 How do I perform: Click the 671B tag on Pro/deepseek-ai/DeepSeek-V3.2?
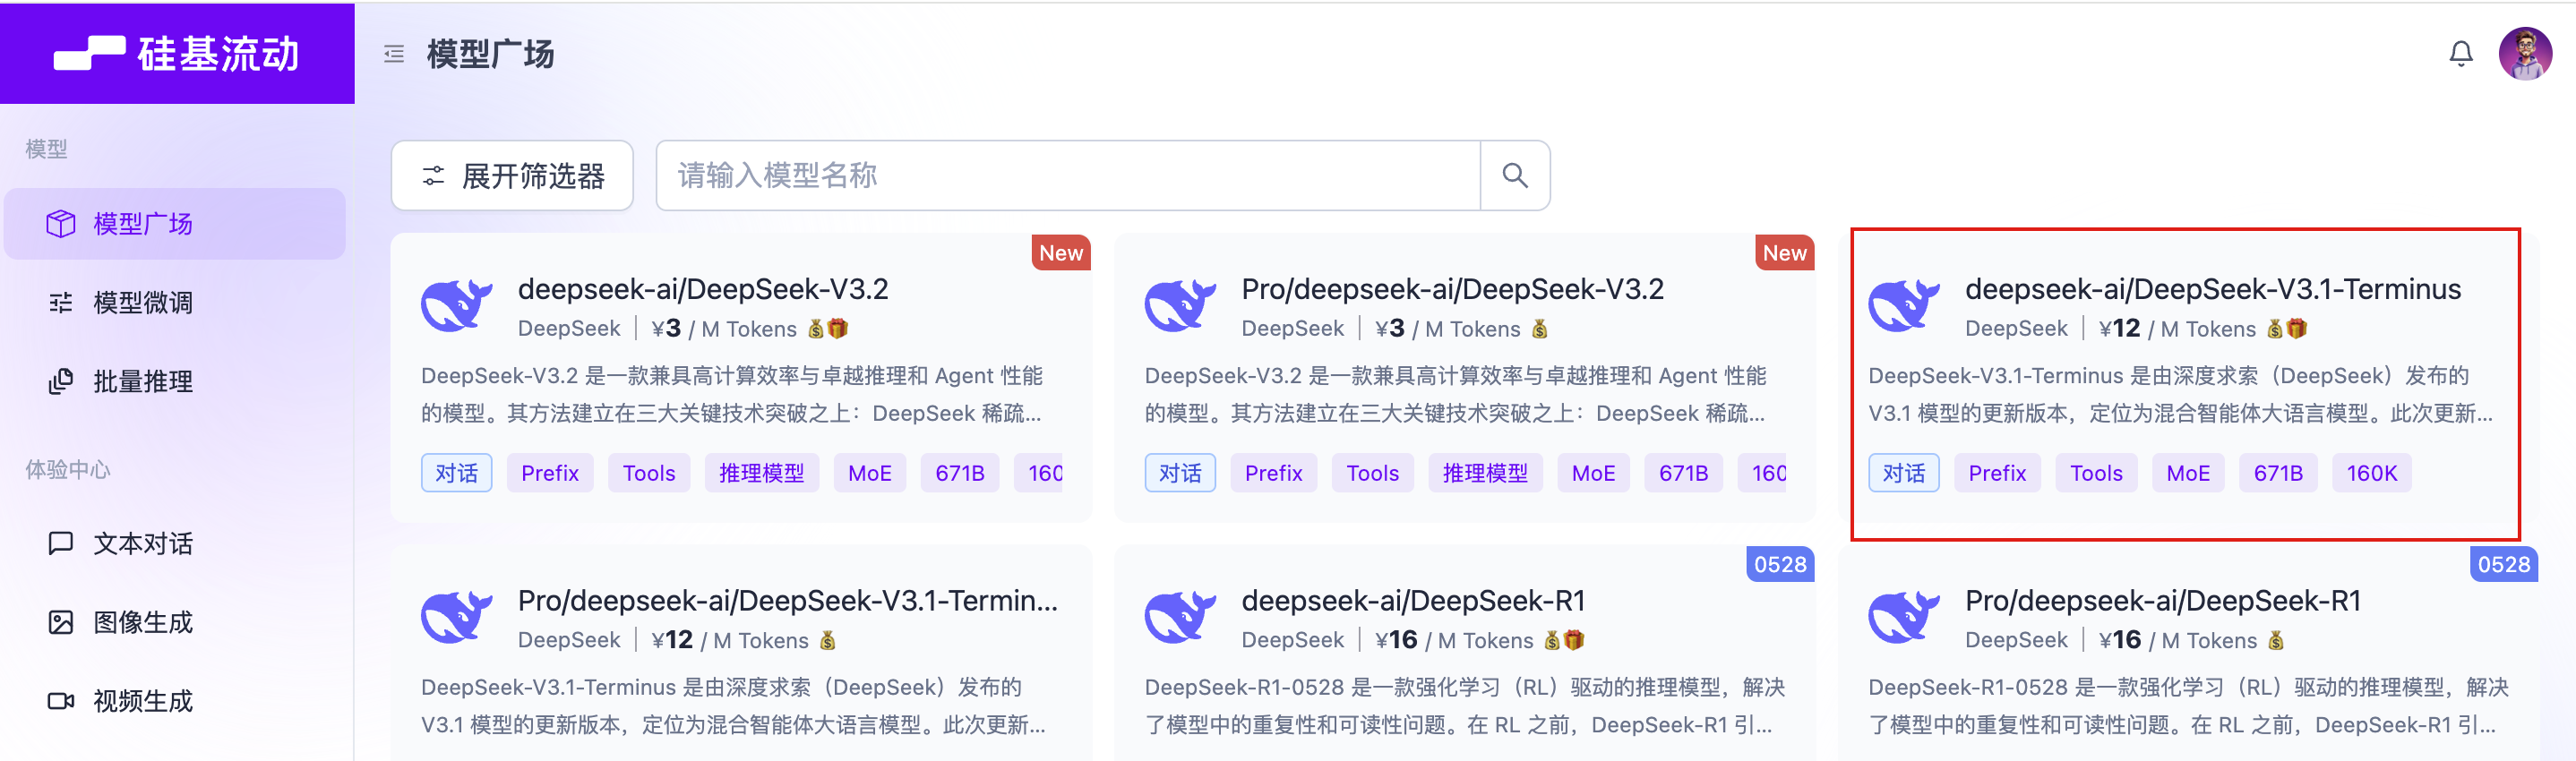coord(1684,473)
